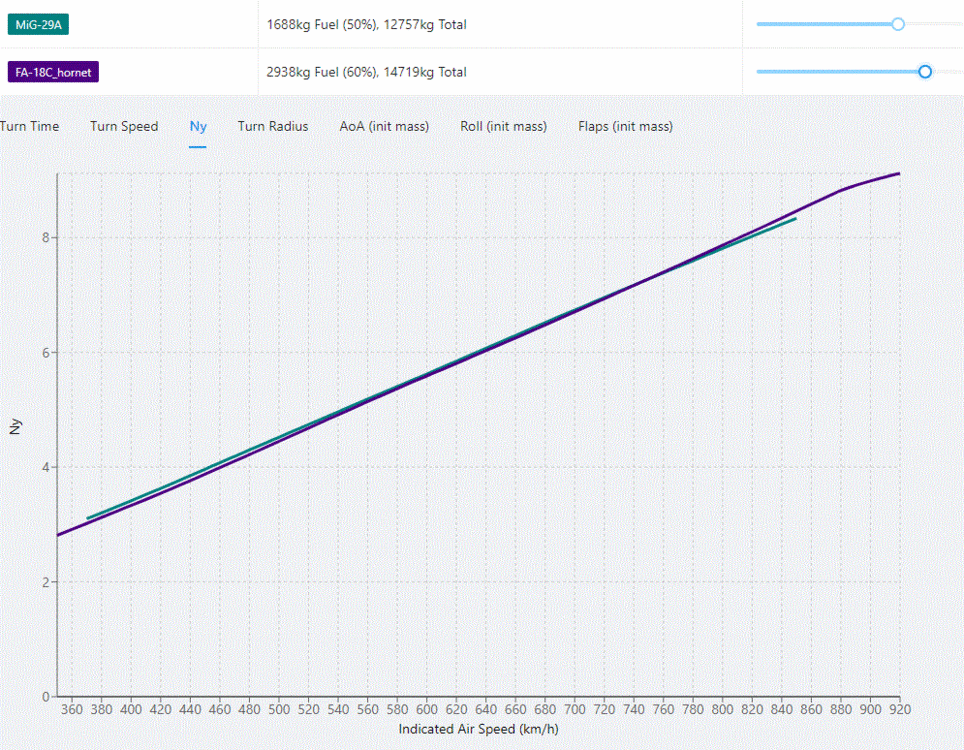Switch to AoA (init mass) tab

point(384,126)
